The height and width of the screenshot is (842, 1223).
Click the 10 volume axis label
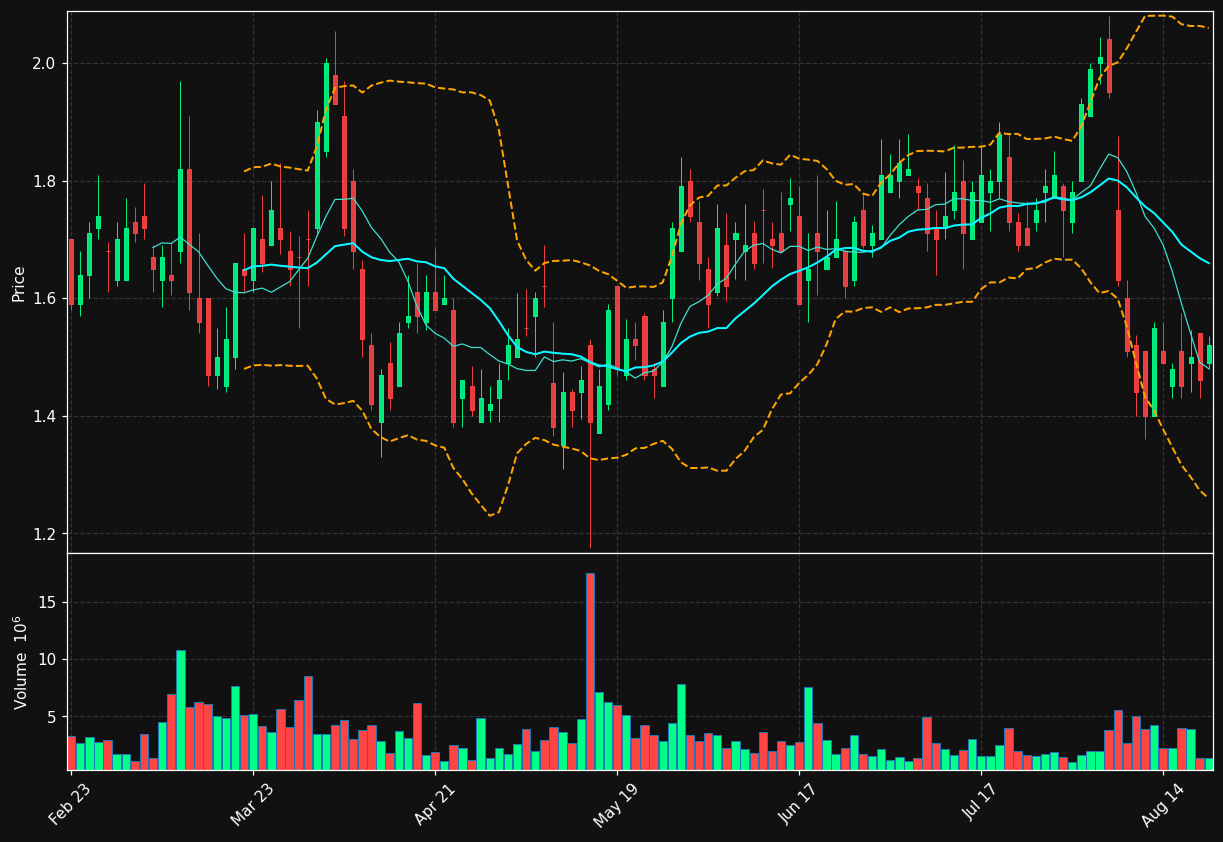click(49, 660)
